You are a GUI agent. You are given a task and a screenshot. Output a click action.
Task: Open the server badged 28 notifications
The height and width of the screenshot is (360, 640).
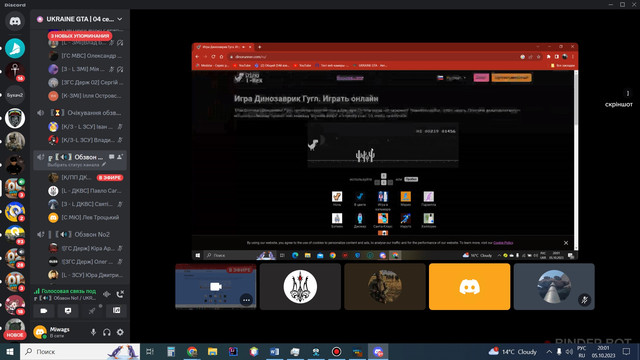point(15,258)
